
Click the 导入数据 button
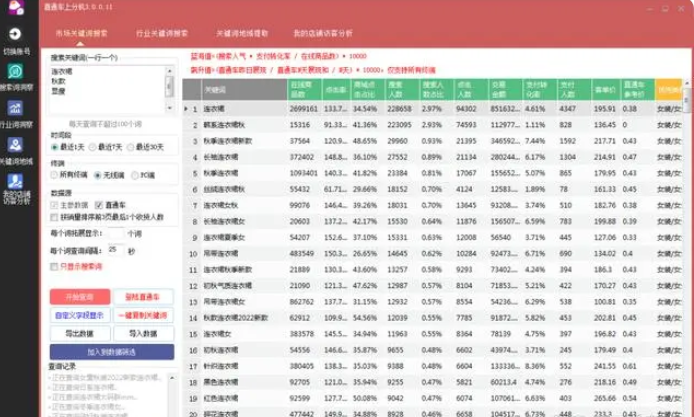[143, 333]
